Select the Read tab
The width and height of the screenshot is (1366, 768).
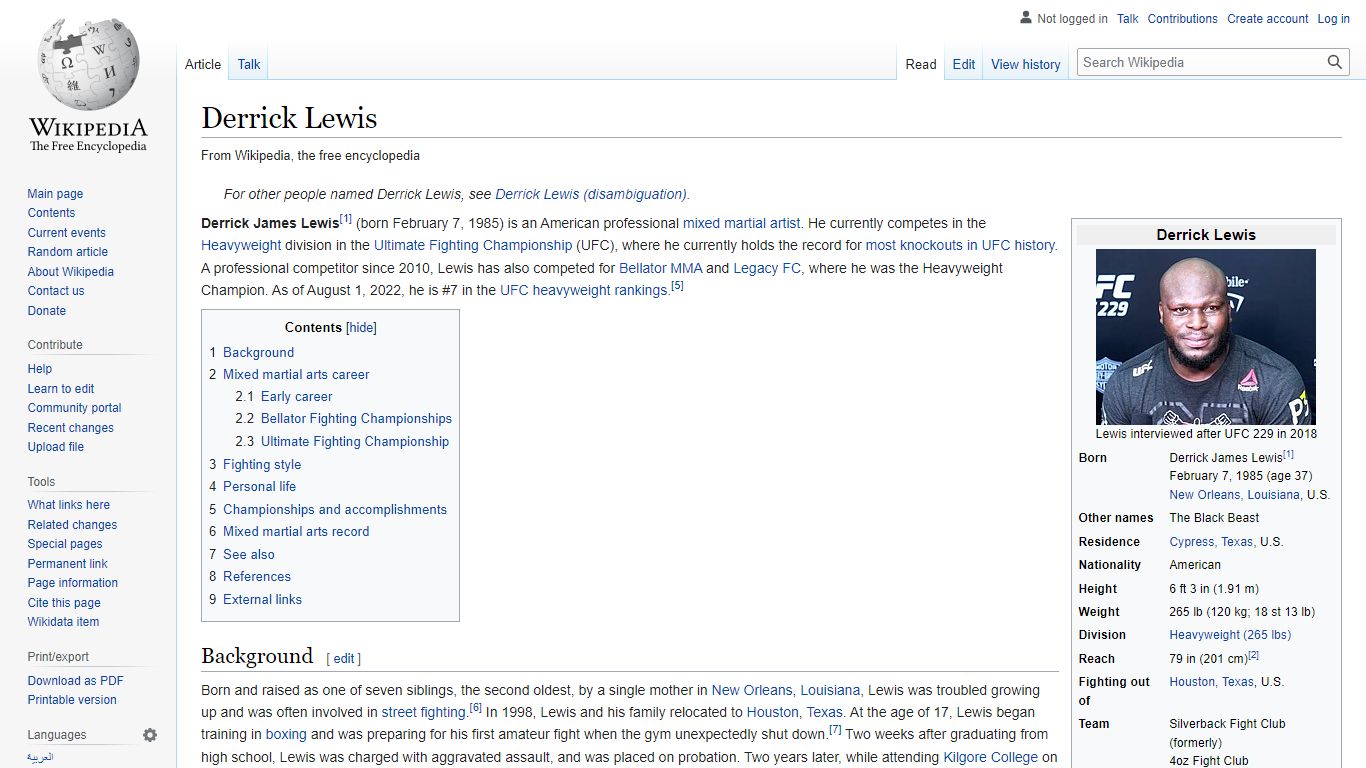pyautogui.click(x=921, y=64)
